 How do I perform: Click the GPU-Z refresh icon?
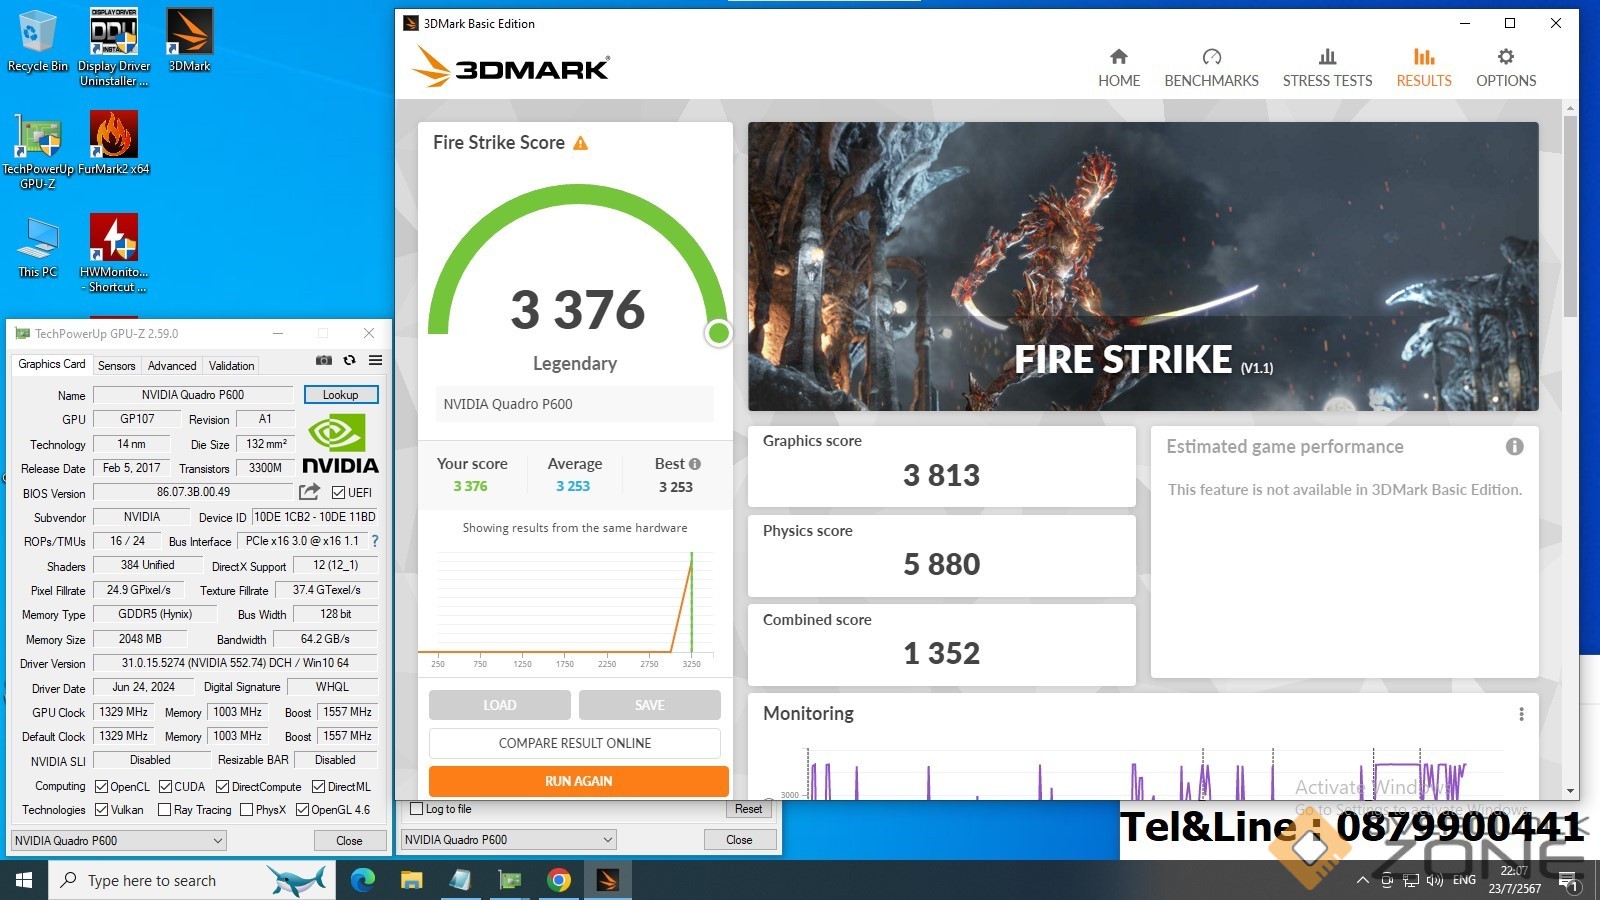click(x=349, y=360)
